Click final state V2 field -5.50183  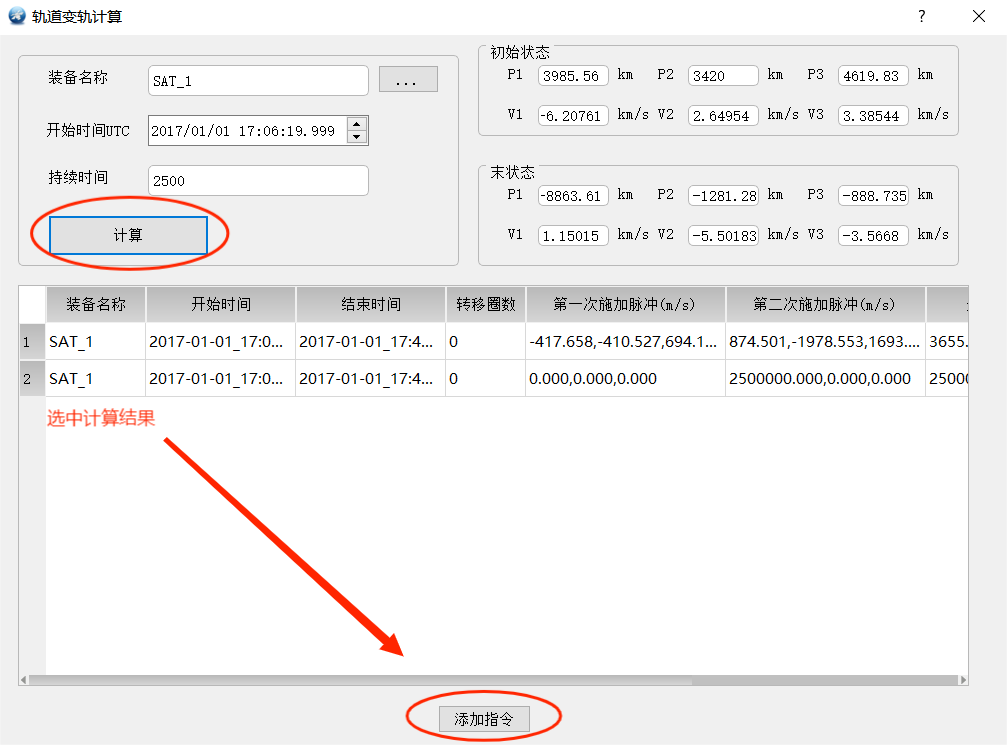[x=723, y=236]
